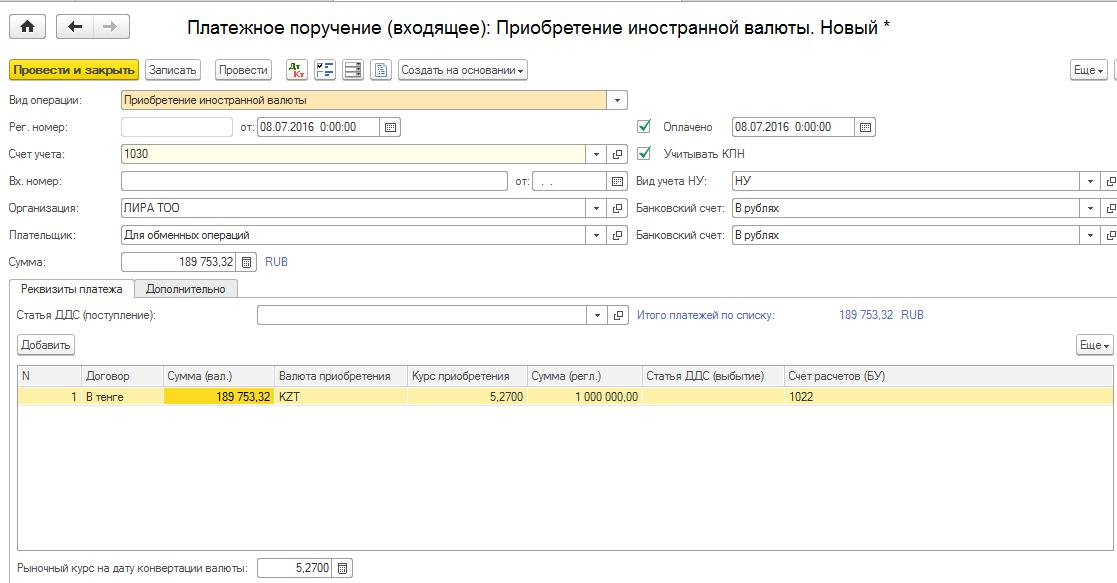This screenshot has height=583, width=1117.
Task: Open Плательщик item form icon
Action: (x=617, y=235)
